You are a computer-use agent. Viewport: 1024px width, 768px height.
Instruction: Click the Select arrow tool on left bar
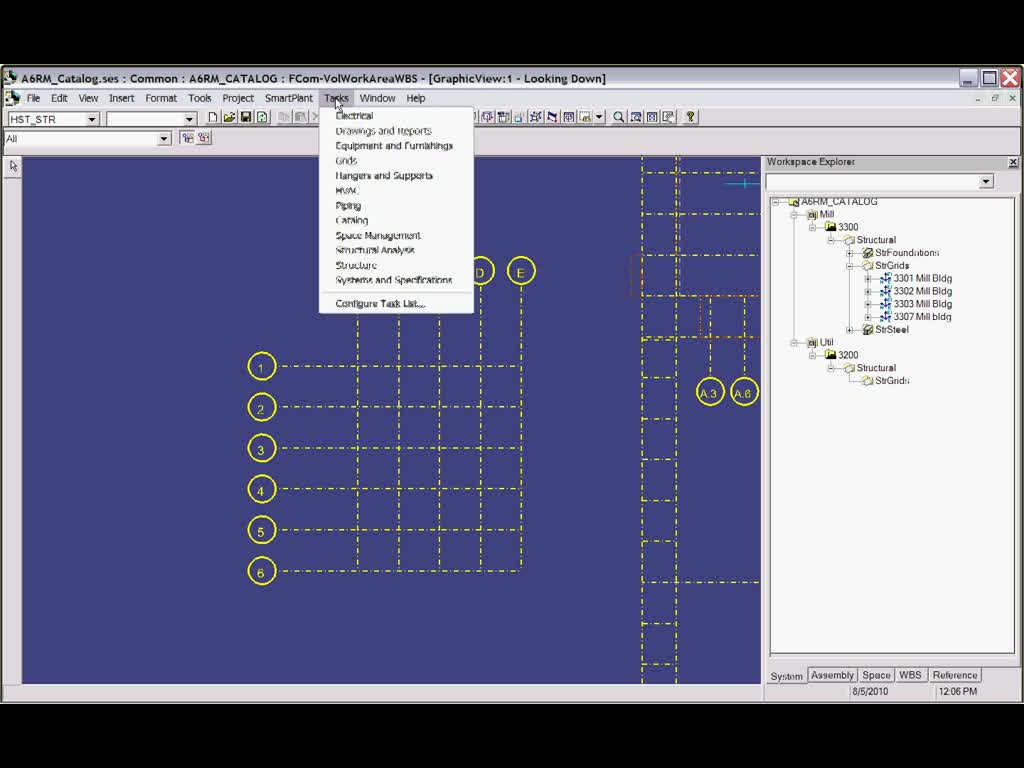point(13,167)
